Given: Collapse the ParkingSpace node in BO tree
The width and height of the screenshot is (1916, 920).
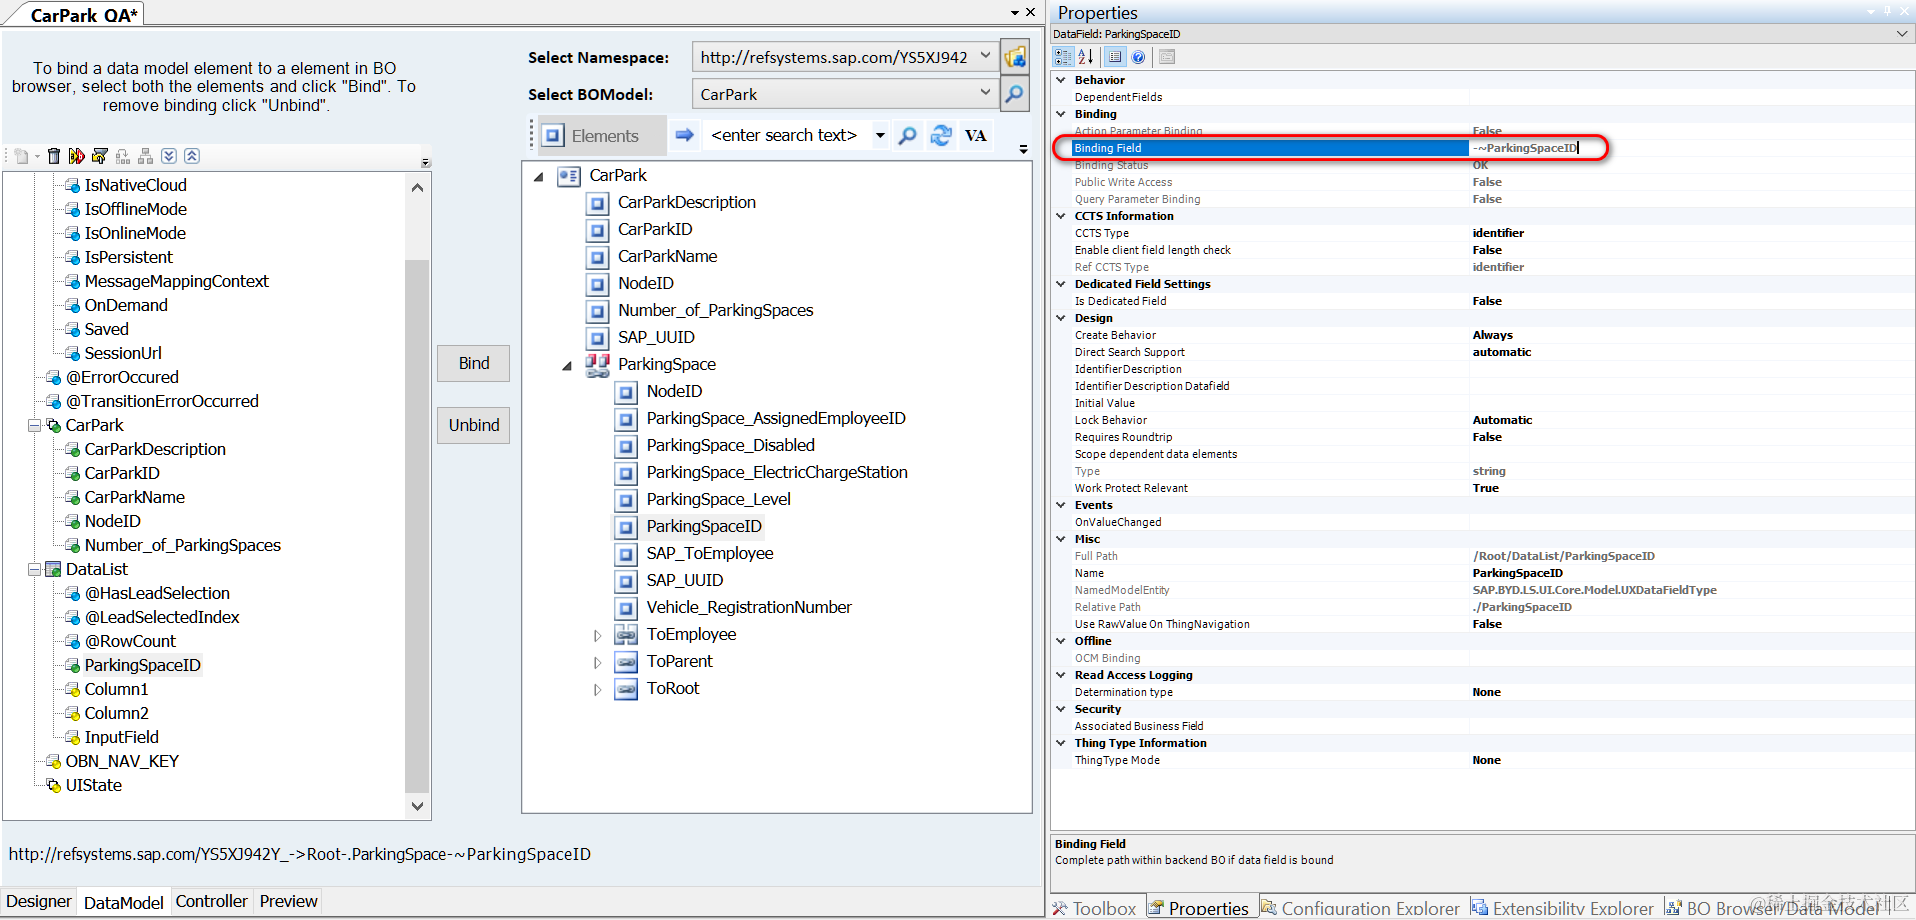Looking at the screenshot, I should click(x=567, y=366).
